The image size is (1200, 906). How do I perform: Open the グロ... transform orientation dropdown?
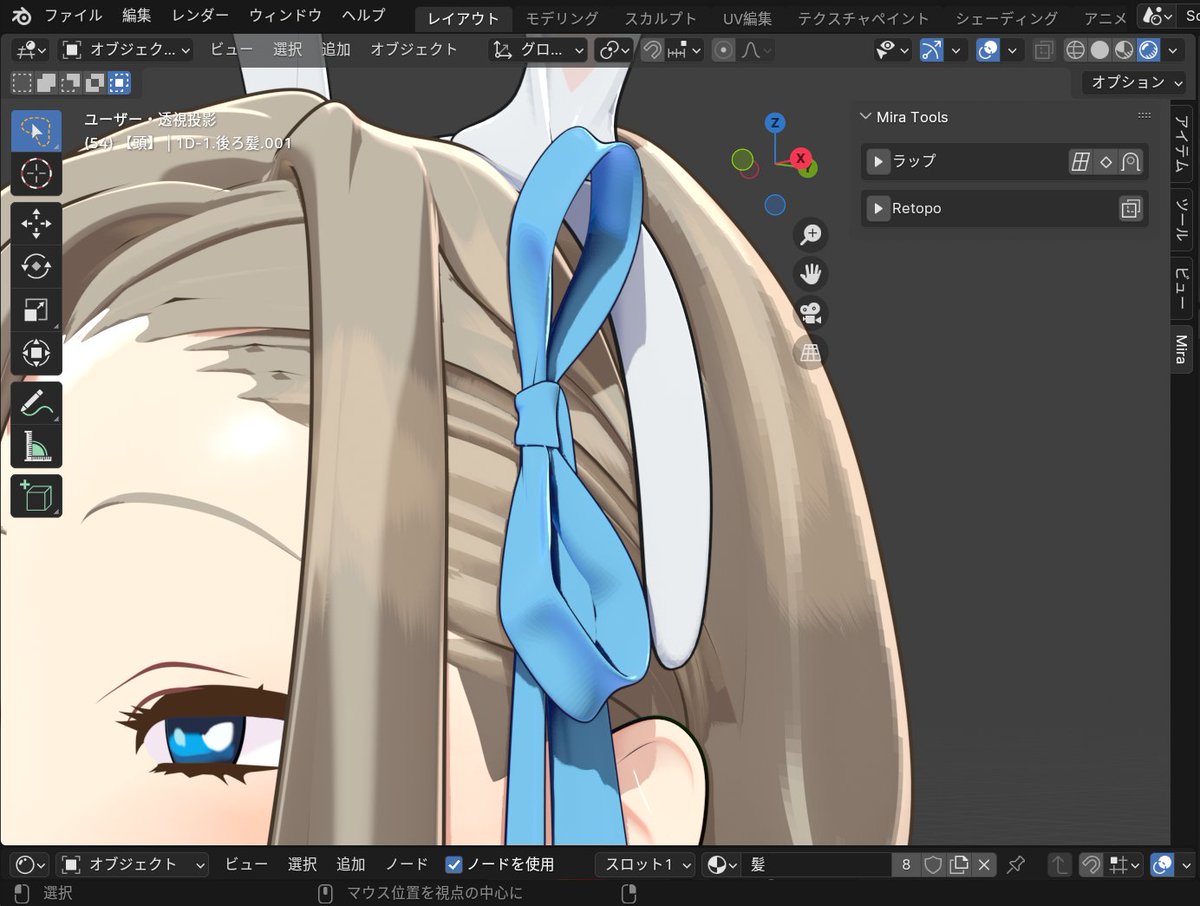pos(538,50)
